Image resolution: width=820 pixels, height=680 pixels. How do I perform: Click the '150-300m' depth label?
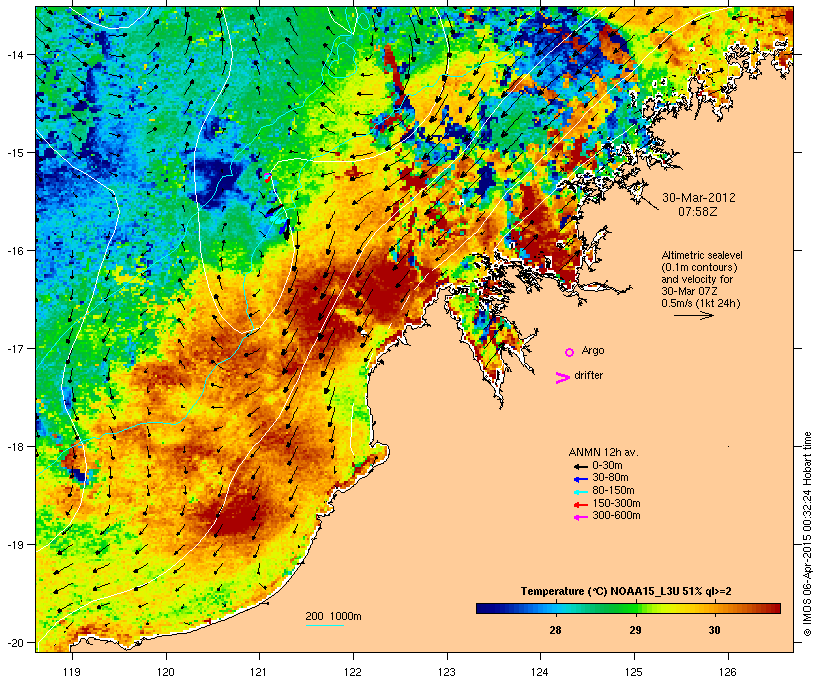coord(616,503)
